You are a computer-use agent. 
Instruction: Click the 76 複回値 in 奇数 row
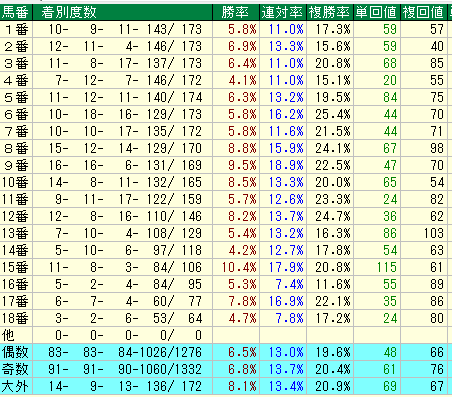437,369
